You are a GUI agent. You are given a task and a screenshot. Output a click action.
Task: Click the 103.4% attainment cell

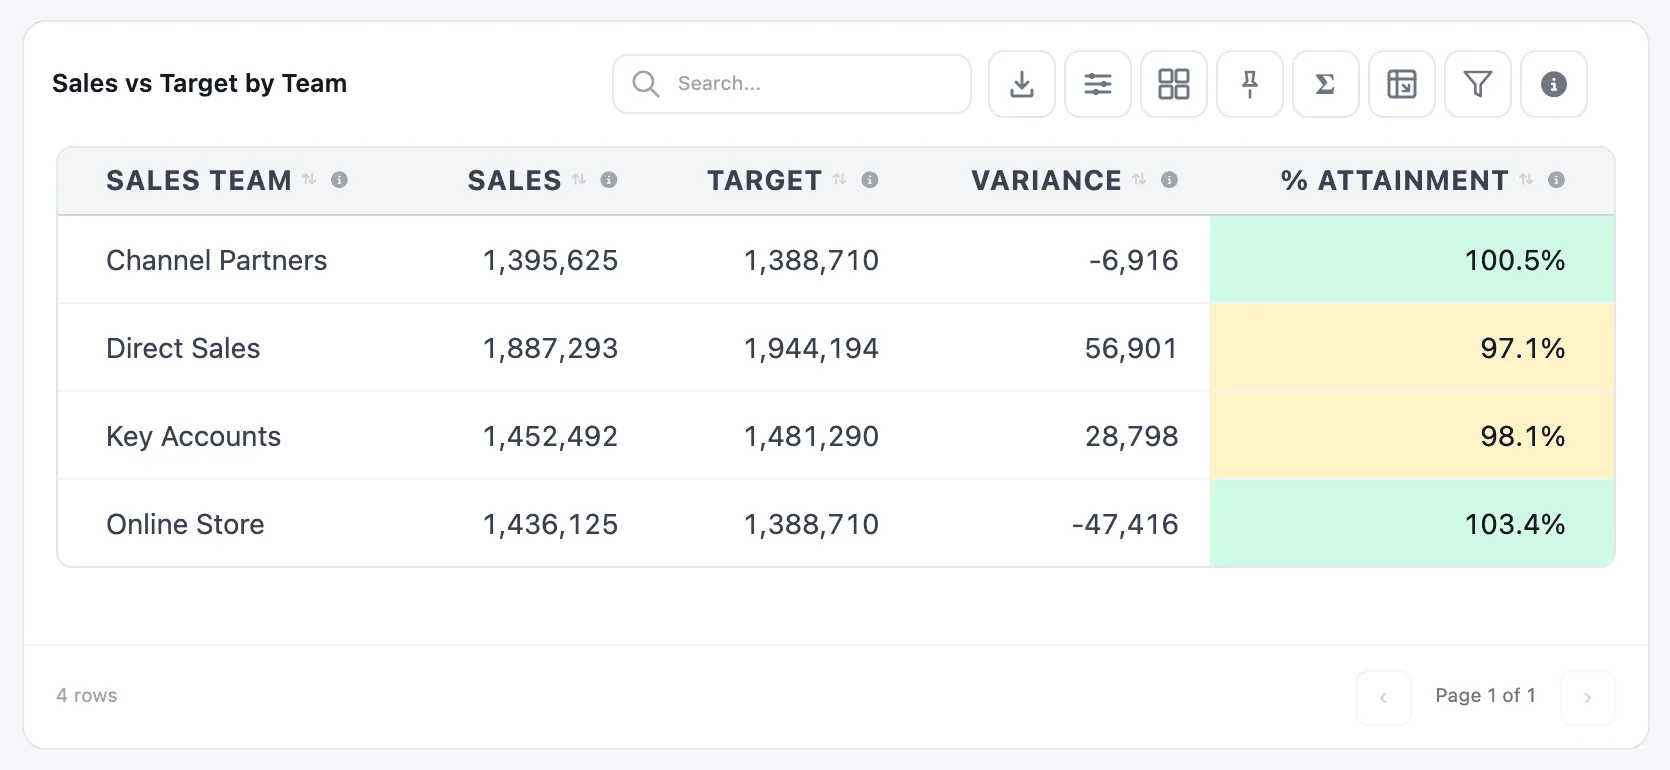(x=1412, y=524)
